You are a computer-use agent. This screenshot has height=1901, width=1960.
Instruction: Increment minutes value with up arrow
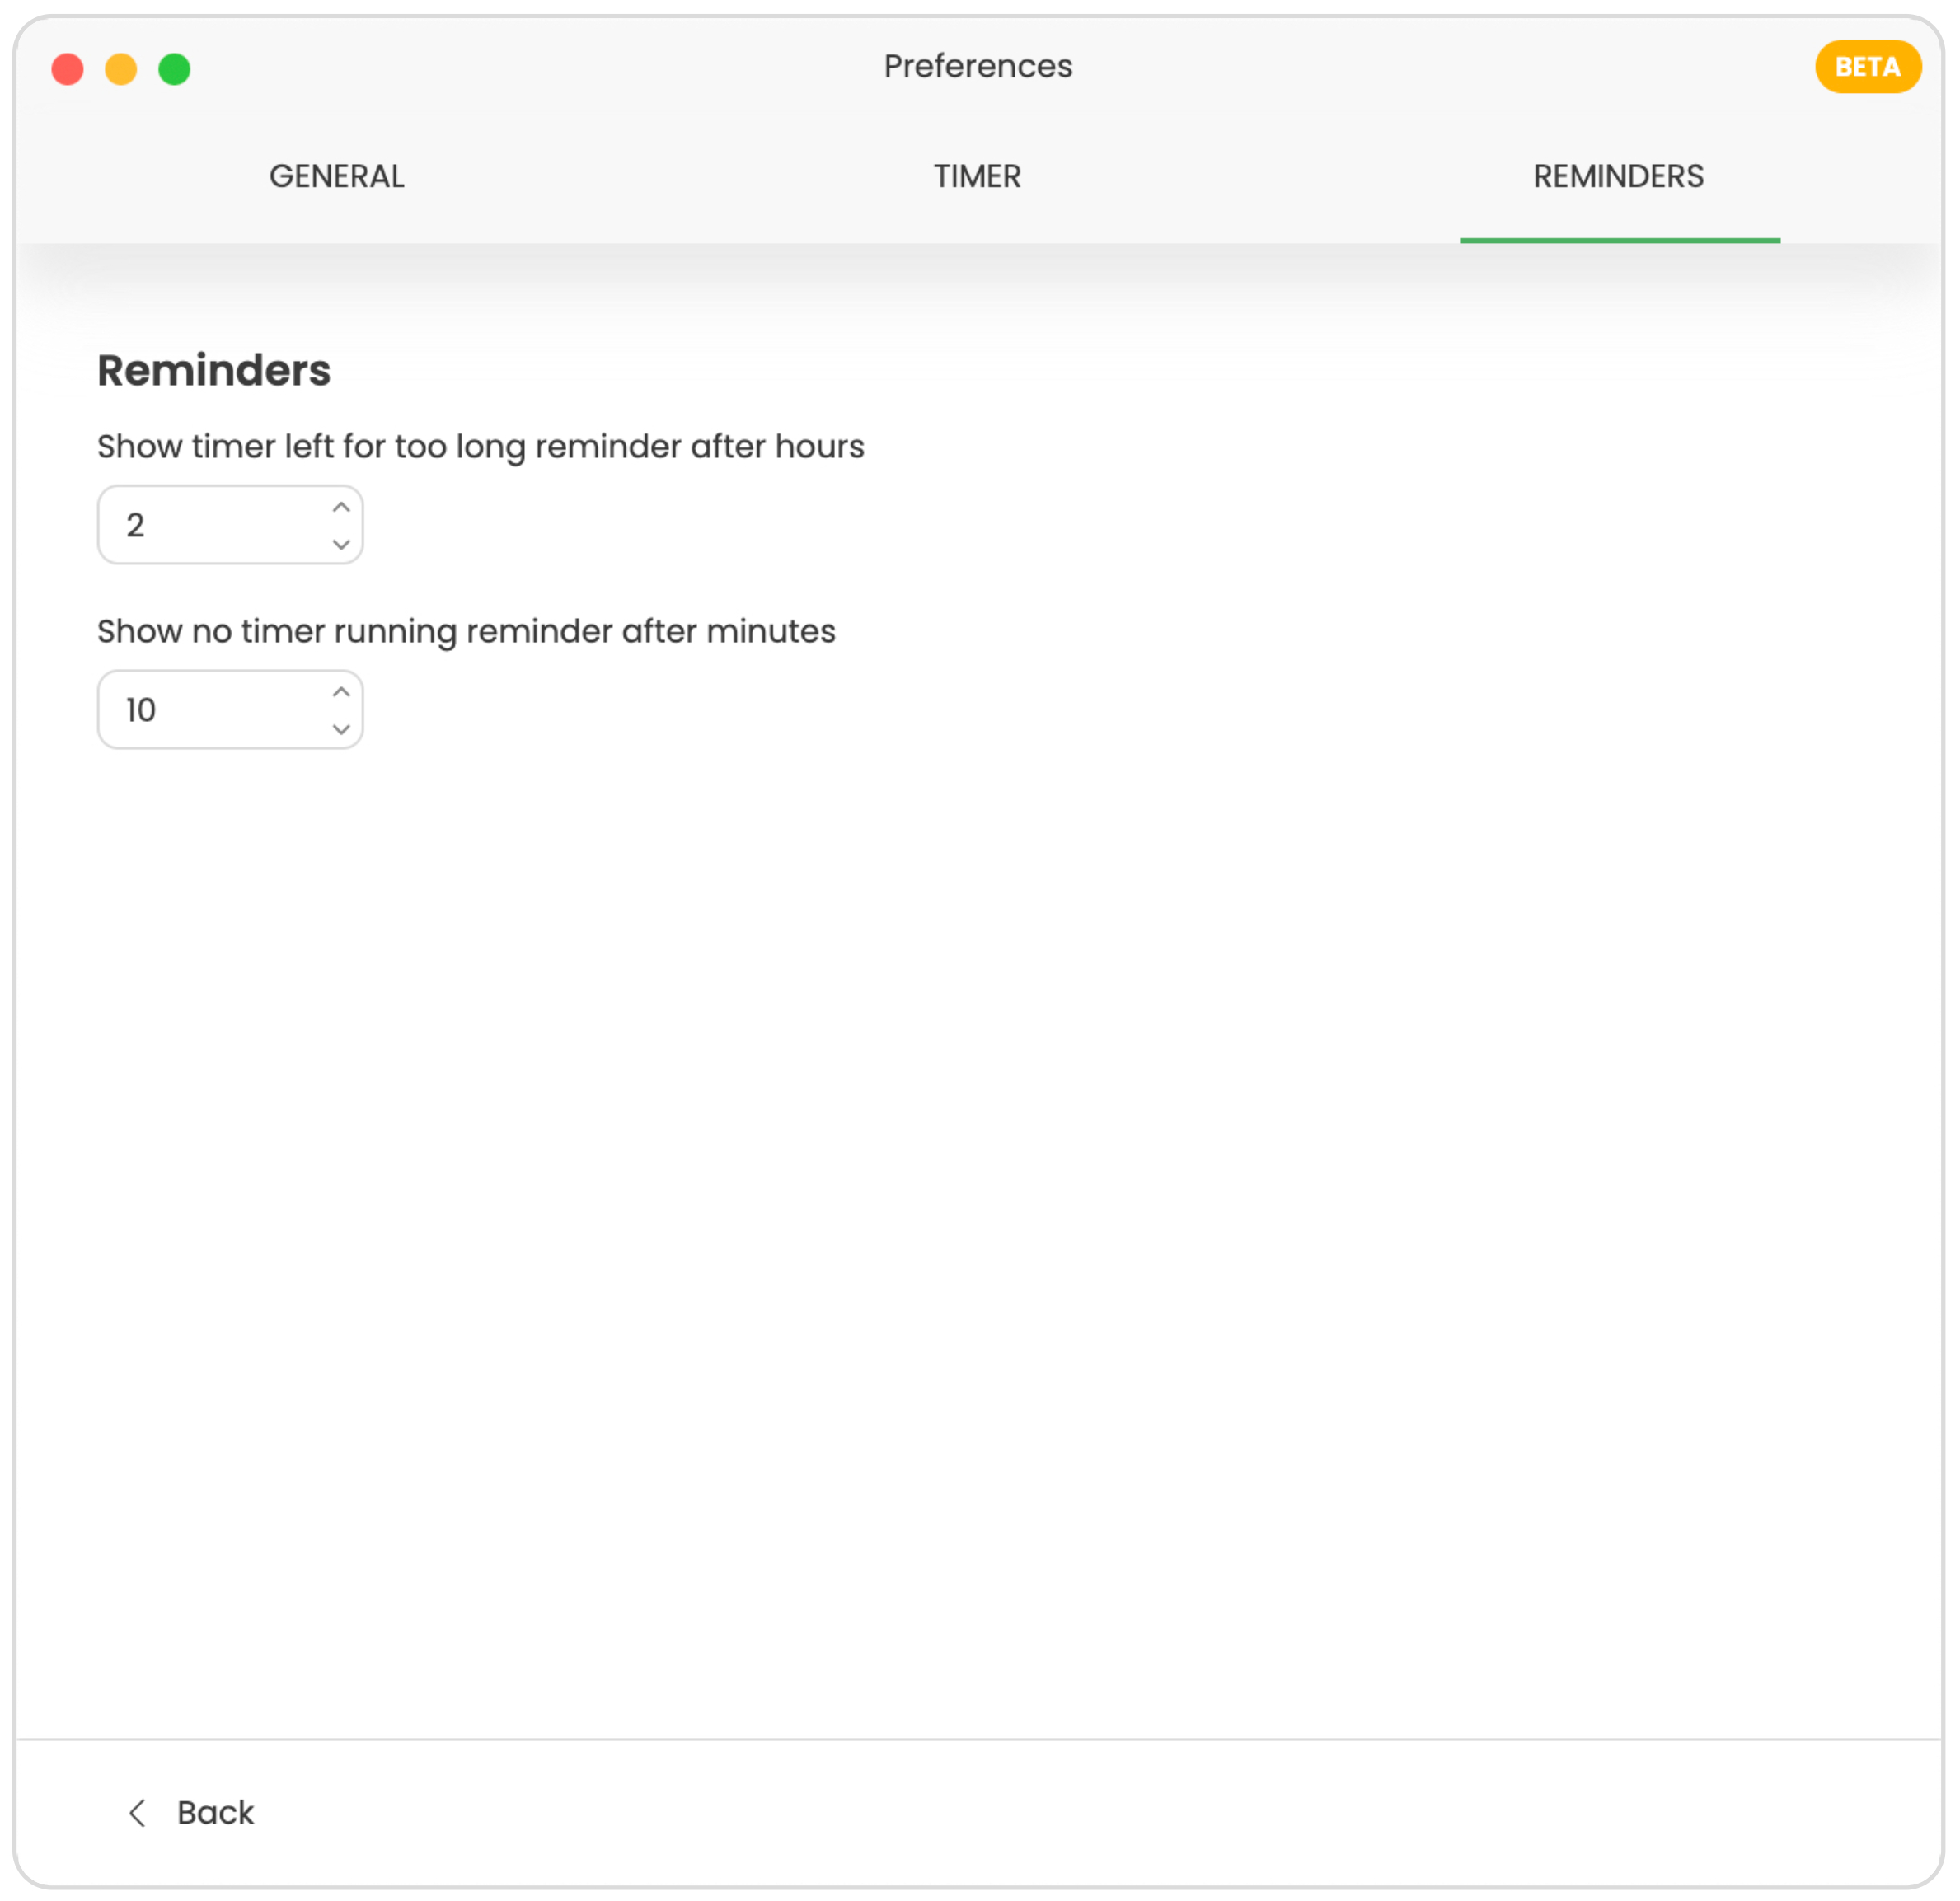(x=341, y=692)
